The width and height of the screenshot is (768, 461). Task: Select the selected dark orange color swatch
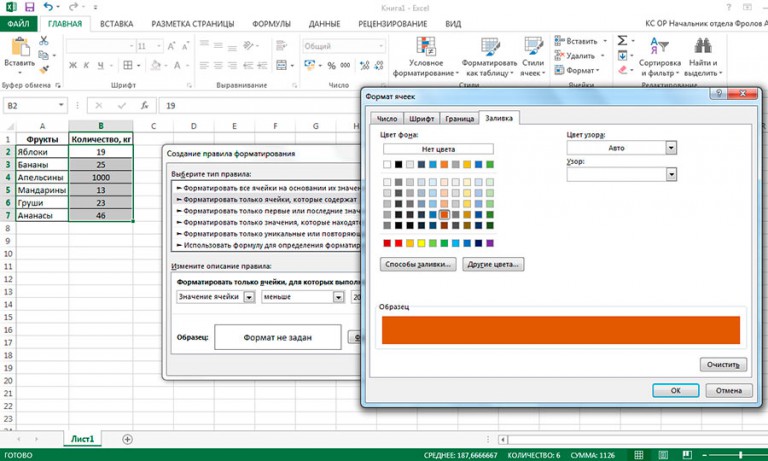pos(444,215)
